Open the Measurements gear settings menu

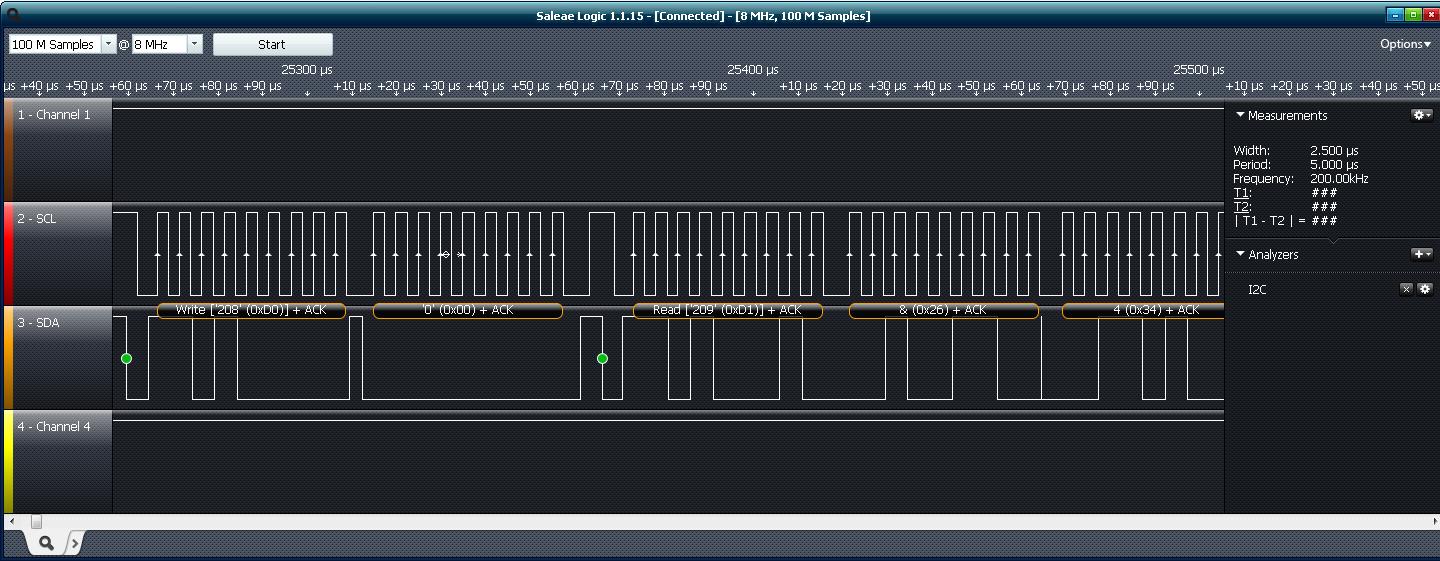click(x=1421, y=115)
